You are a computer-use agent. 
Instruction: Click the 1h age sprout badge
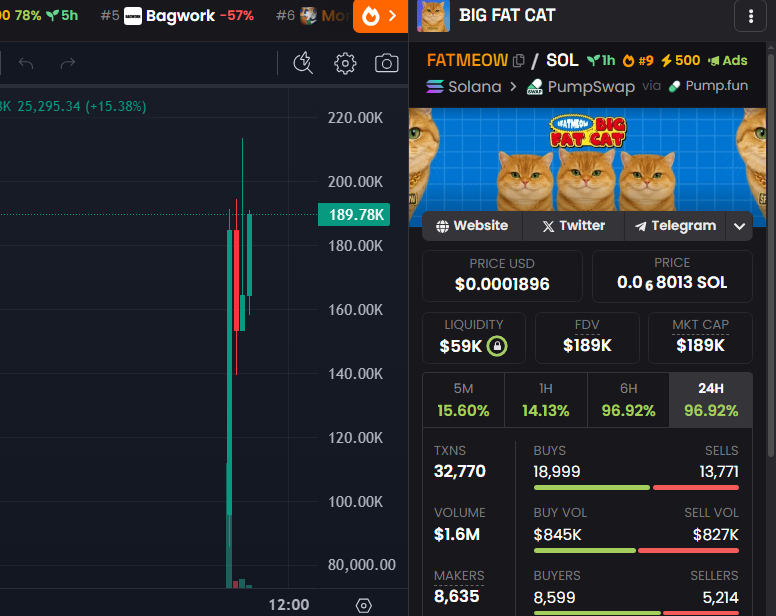[x=601, y=60]
